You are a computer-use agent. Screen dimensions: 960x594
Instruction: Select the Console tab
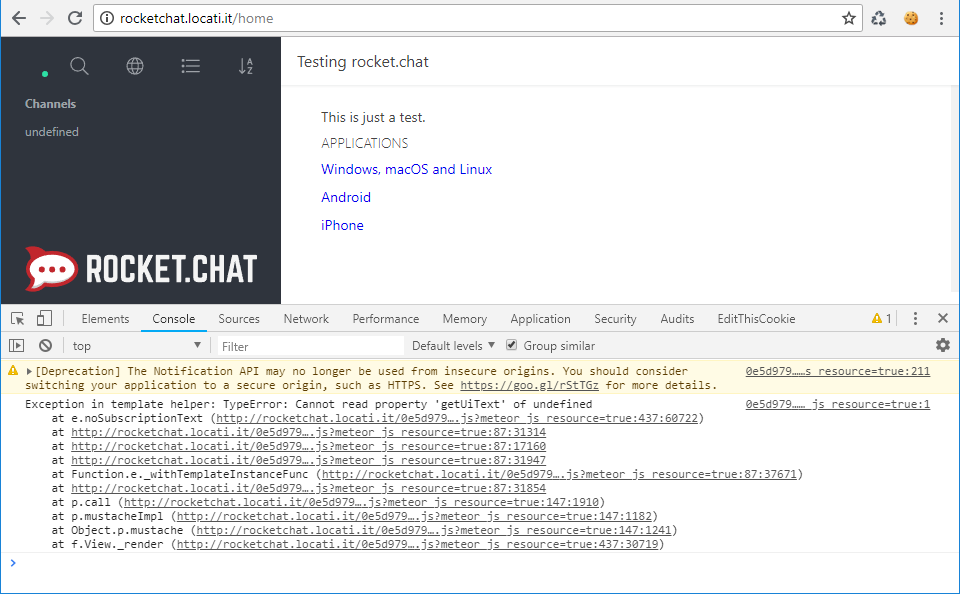pos(174,319)
